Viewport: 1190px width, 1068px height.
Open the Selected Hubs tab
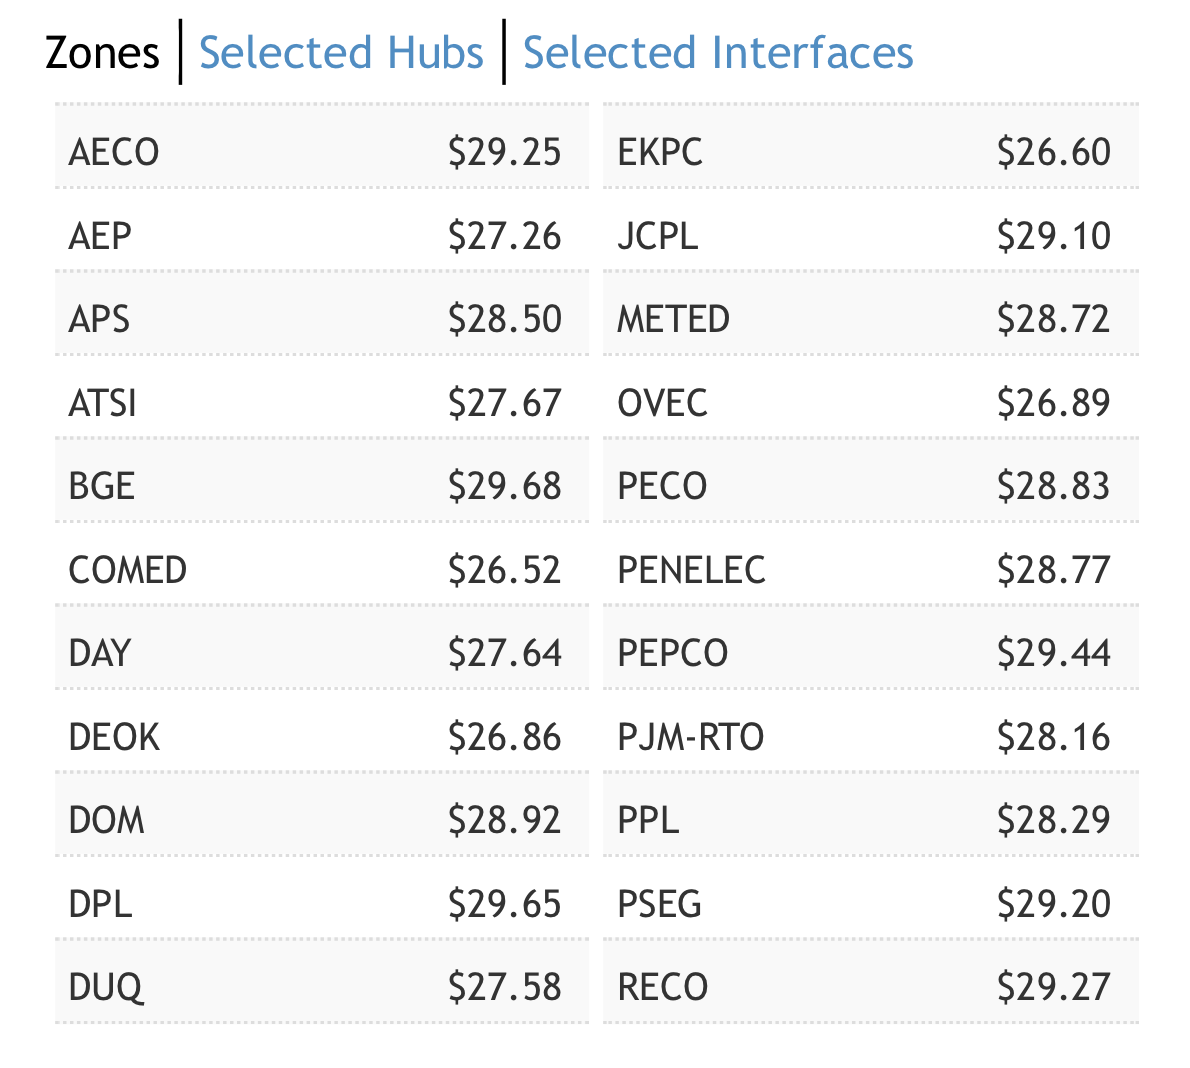341,53
